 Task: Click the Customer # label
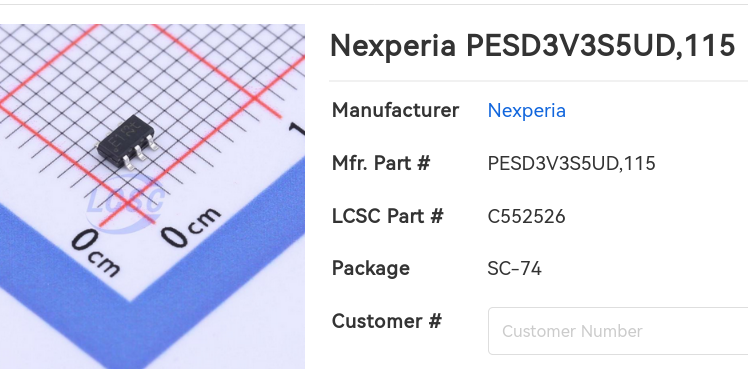[387, 321]
